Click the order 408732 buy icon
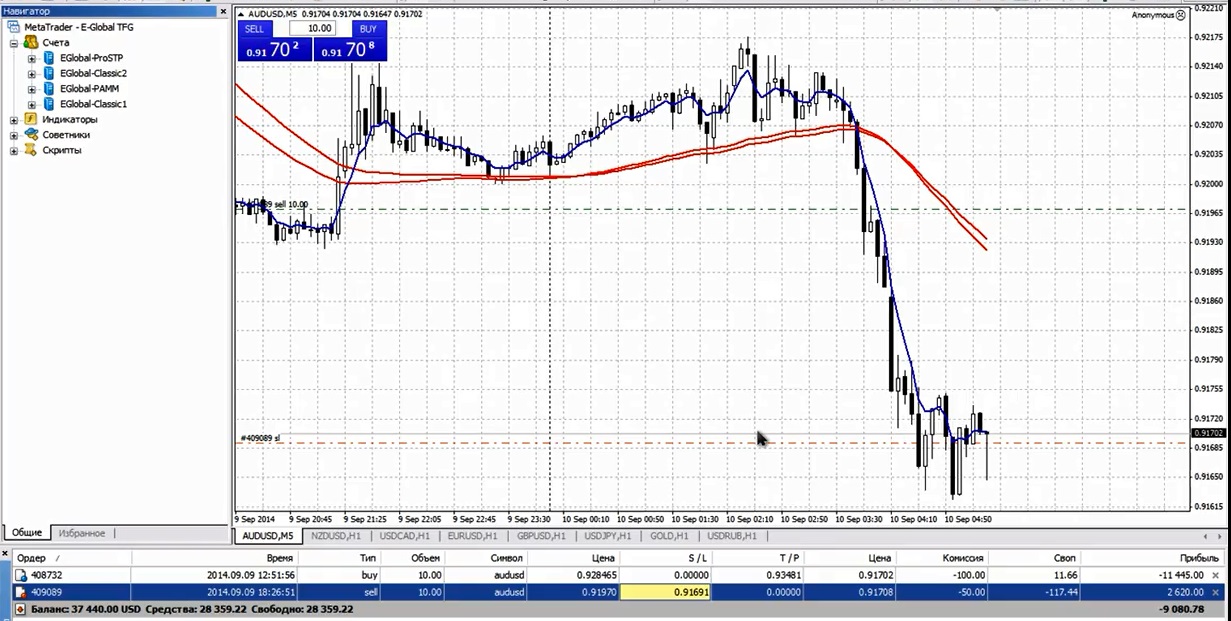 20,575
